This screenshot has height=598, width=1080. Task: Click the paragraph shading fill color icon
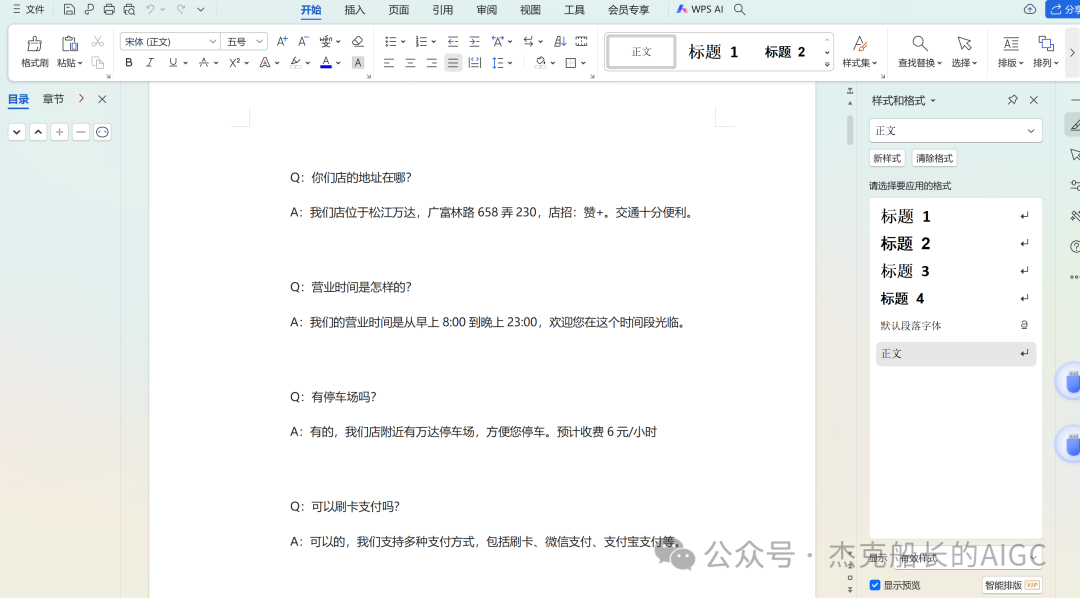pos(541,63)
